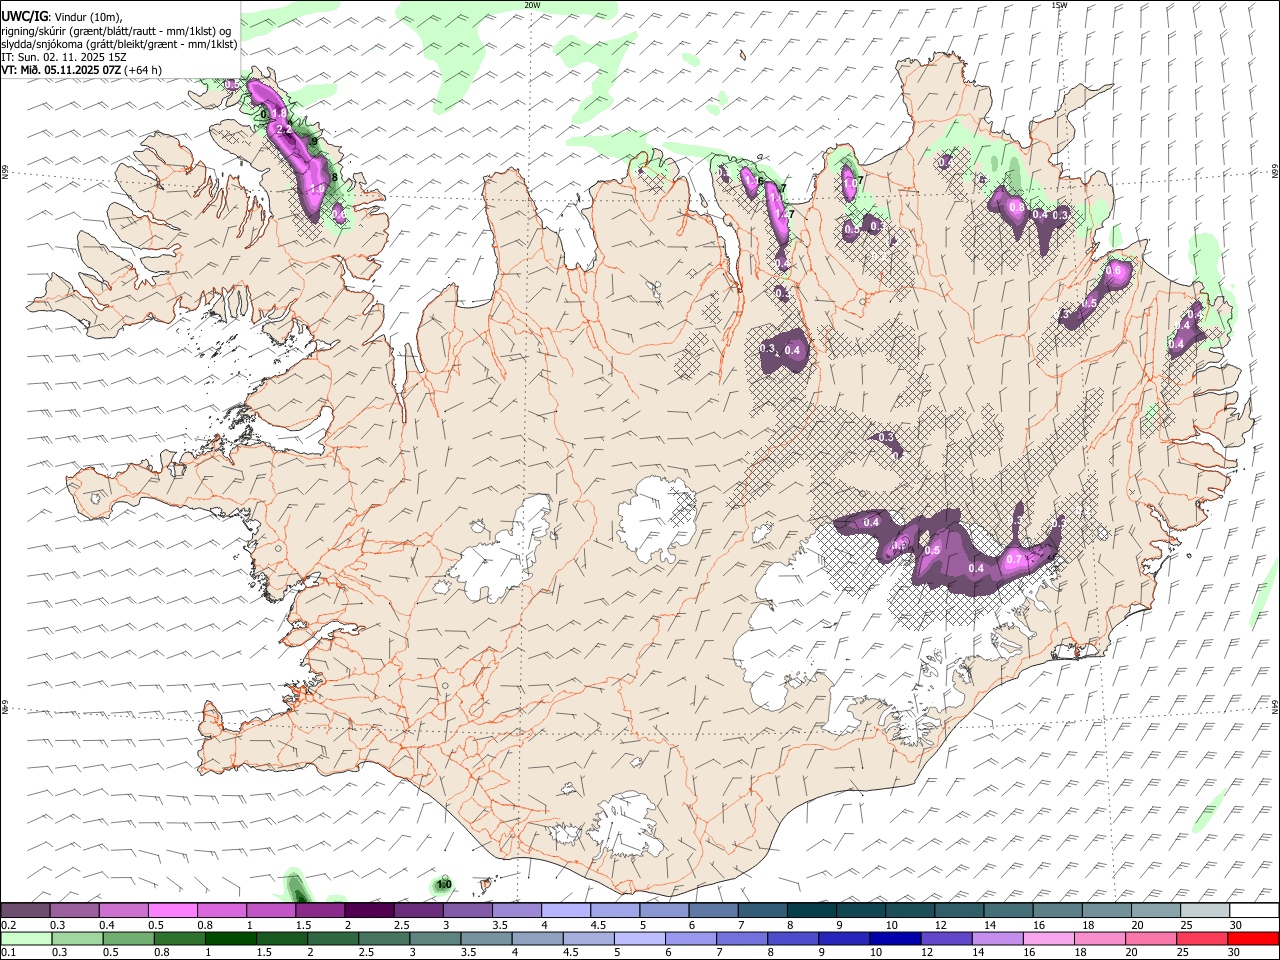Select the dark purple 2–2.5 swatch, upper legend row

(x=369, y=910)
